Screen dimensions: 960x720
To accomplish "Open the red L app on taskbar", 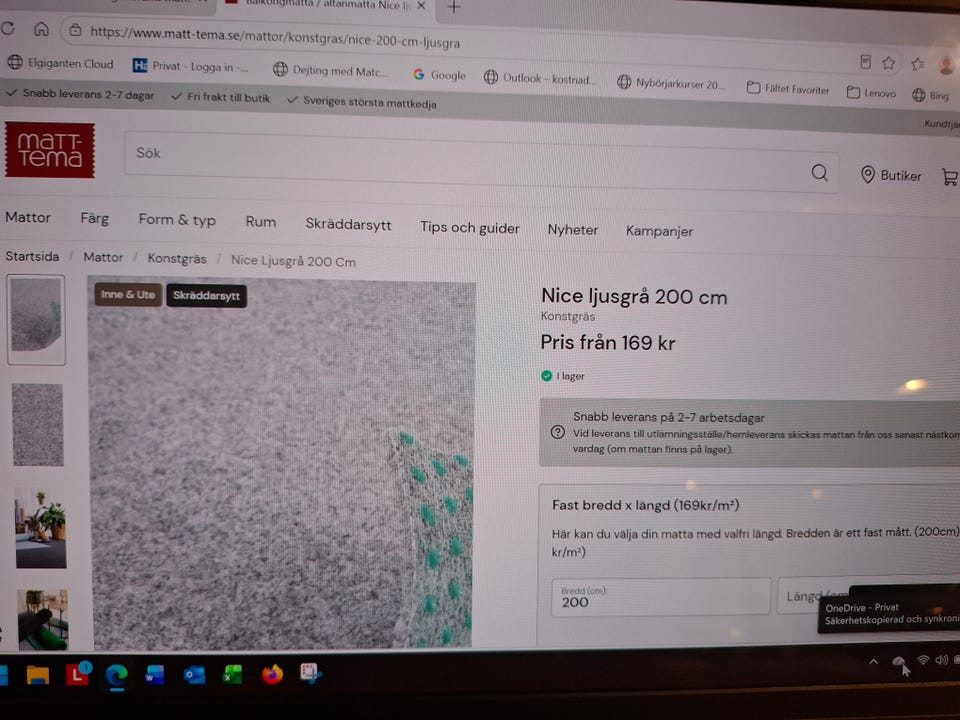I will [78, 673].
